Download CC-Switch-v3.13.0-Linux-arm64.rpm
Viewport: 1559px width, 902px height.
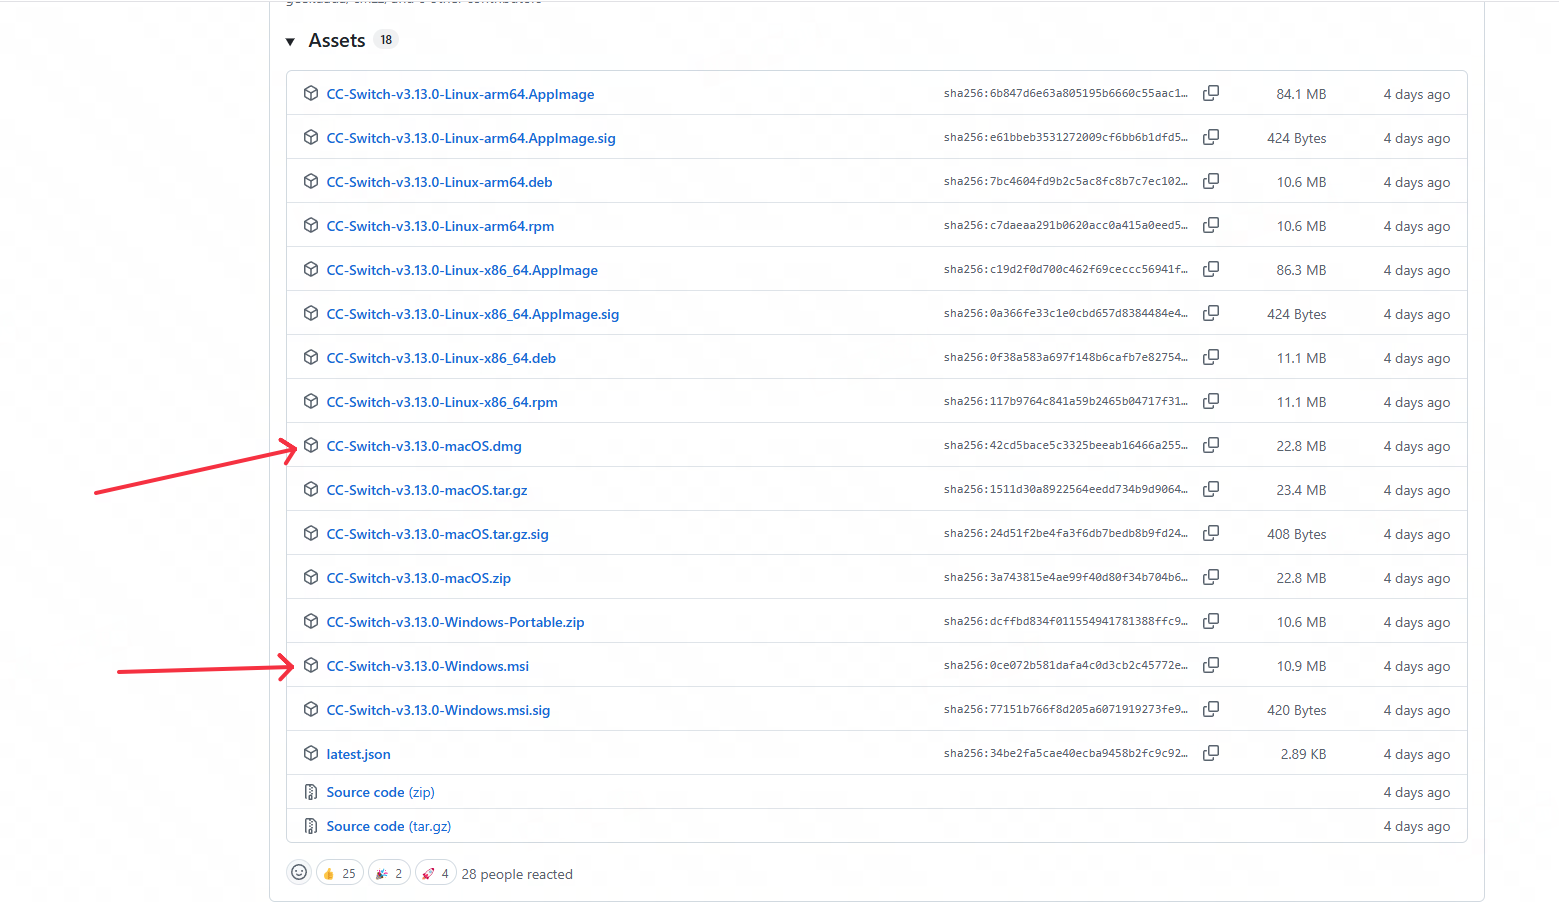(440, 226)
